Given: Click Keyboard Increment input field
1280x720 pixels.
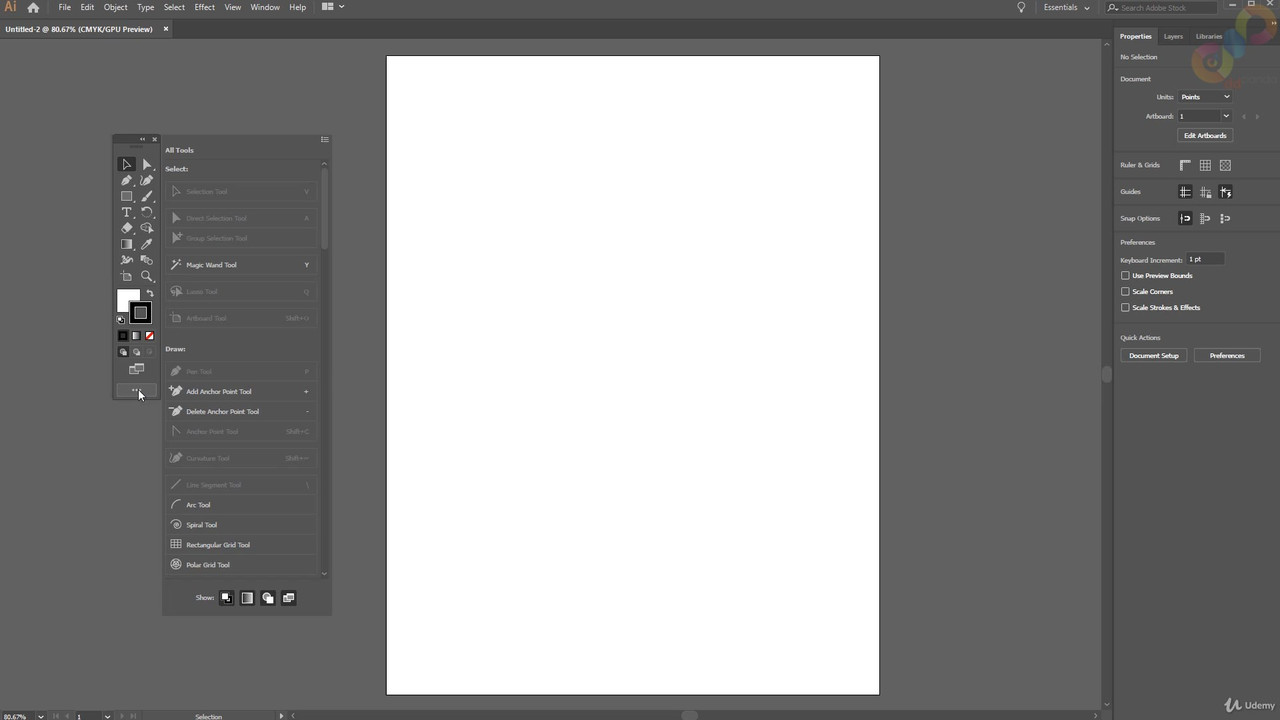Looking at the screenshot, I should coord(1205,260).
